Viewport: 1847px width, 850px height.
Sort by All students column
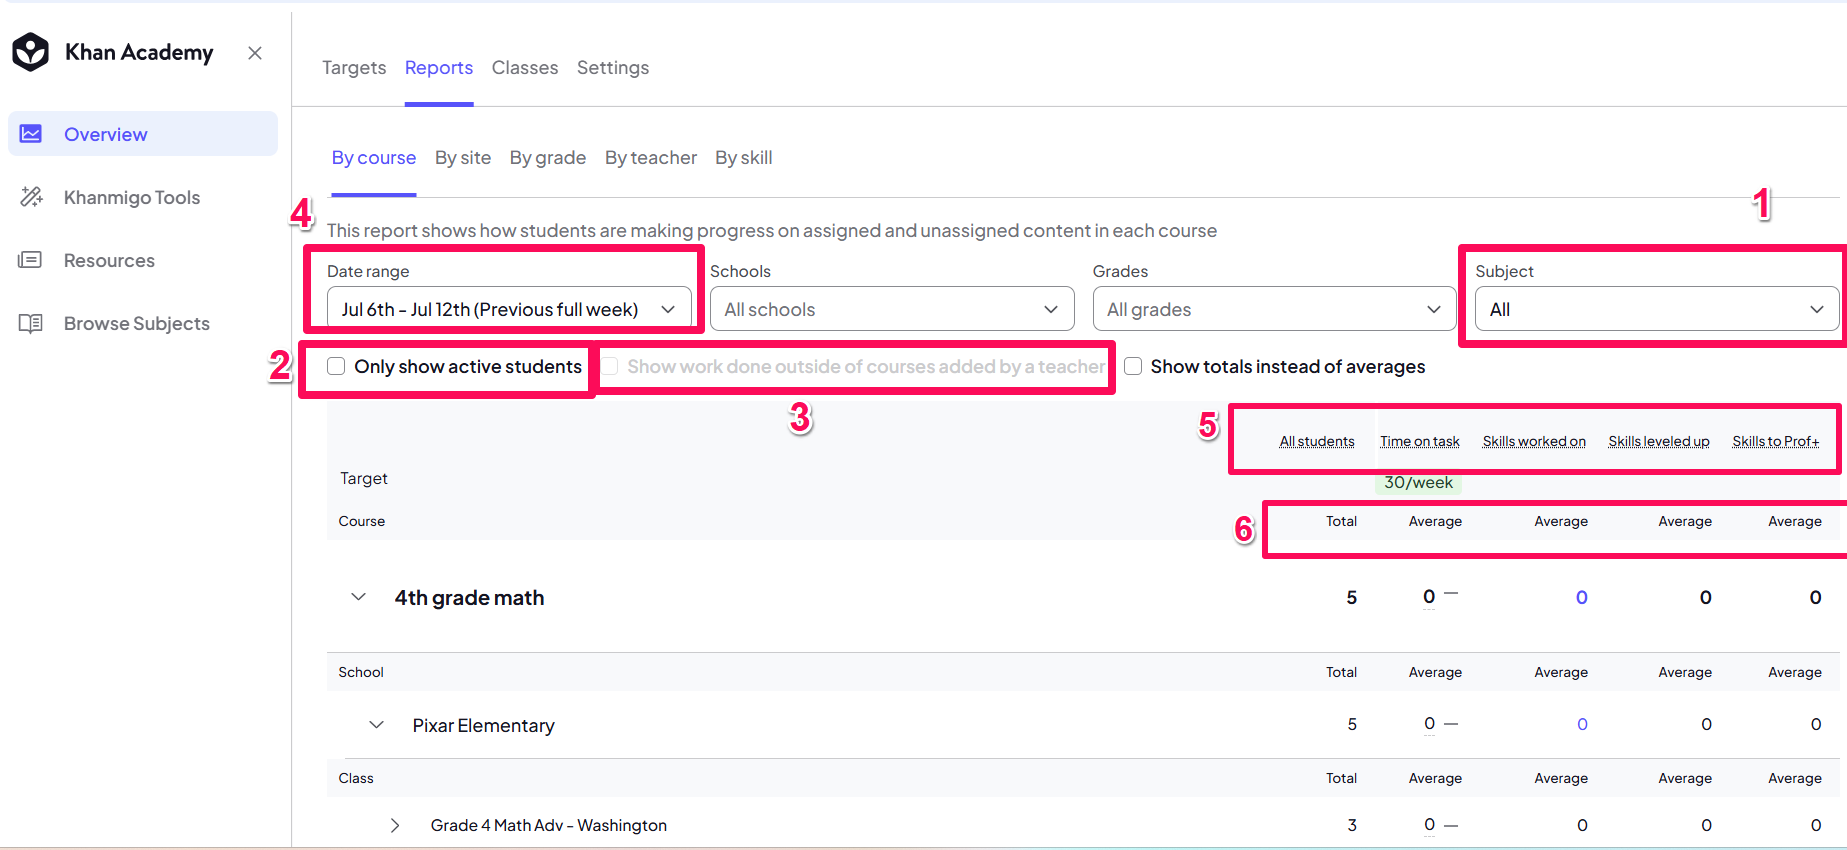click(x=1317, y=441)
